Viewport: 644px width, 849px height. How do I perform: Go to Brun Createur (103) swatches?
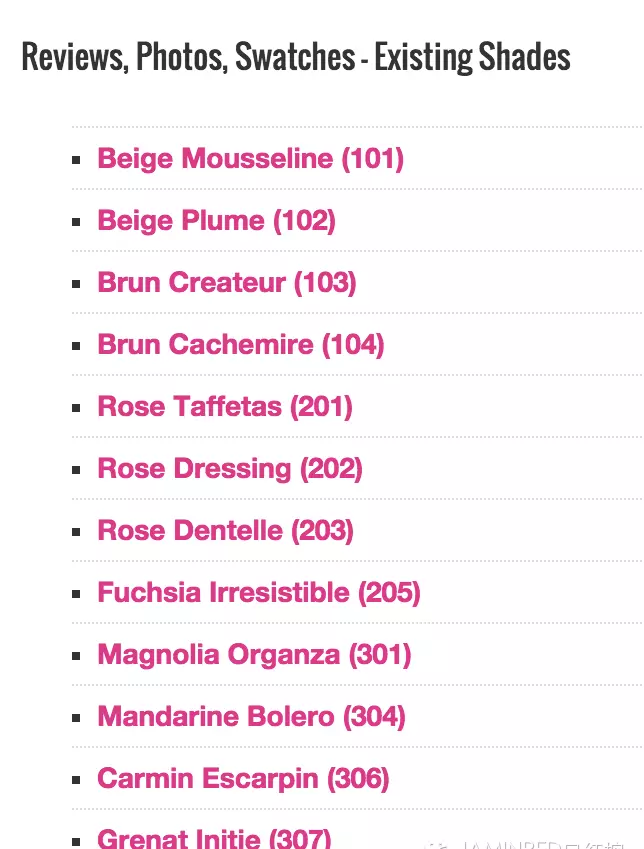pyautogui.click(x=227, y=283)
